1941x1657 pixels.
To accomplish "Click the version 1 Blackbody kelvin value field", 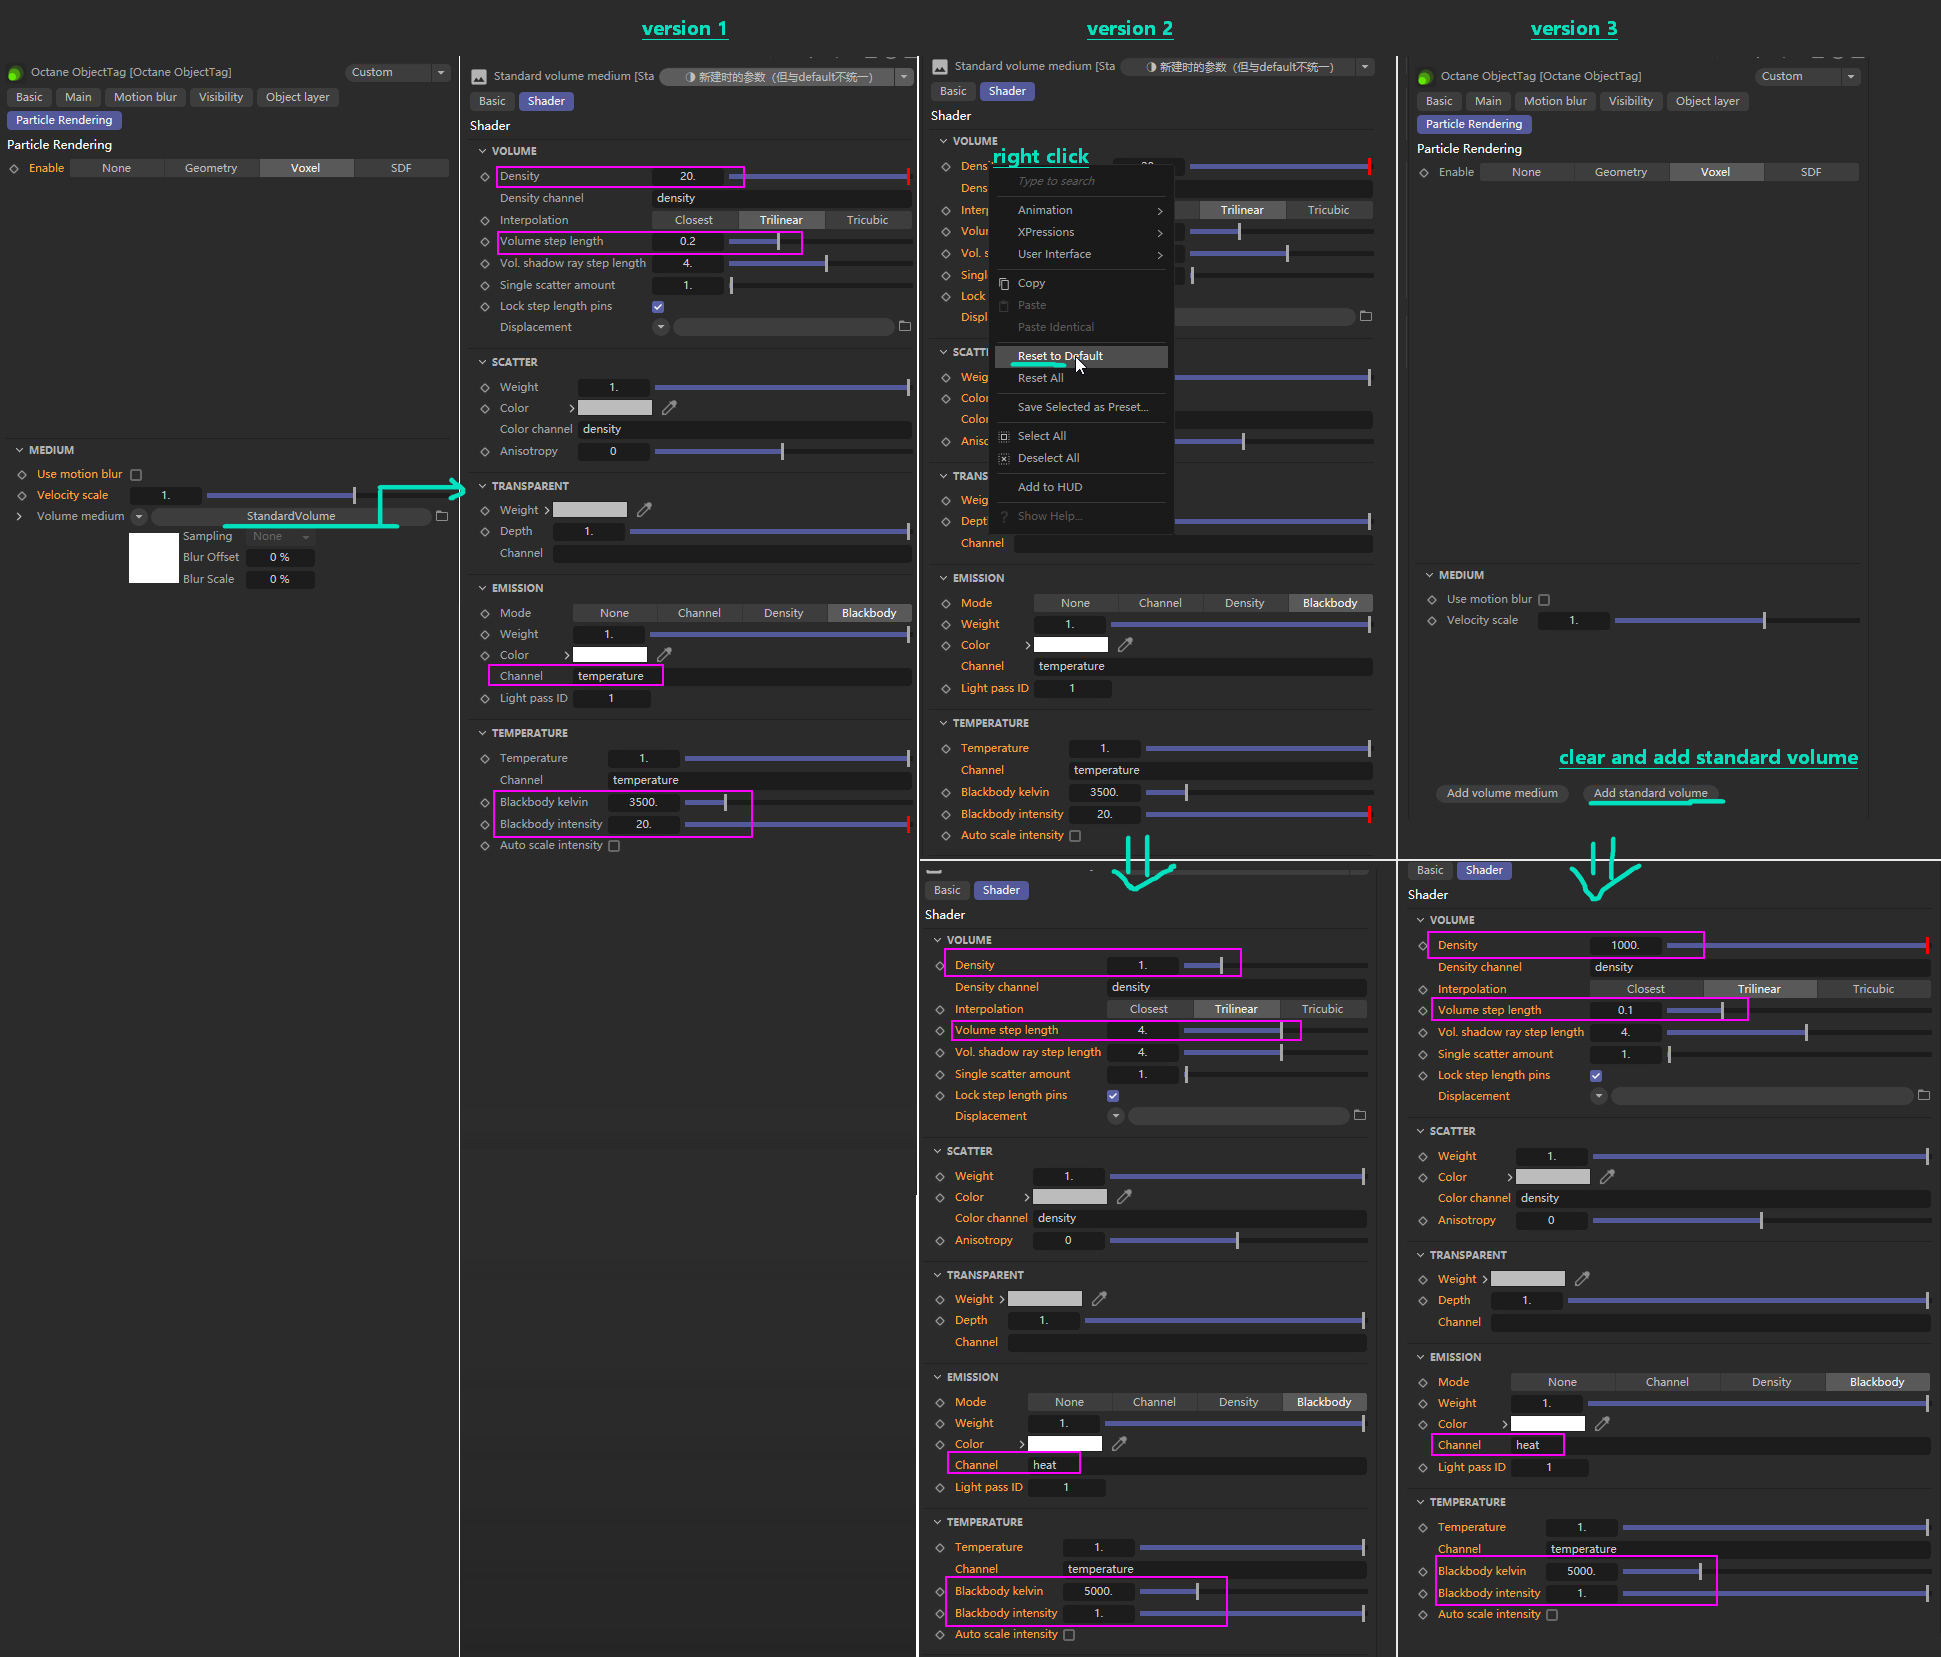I will [x=644, y=802].
